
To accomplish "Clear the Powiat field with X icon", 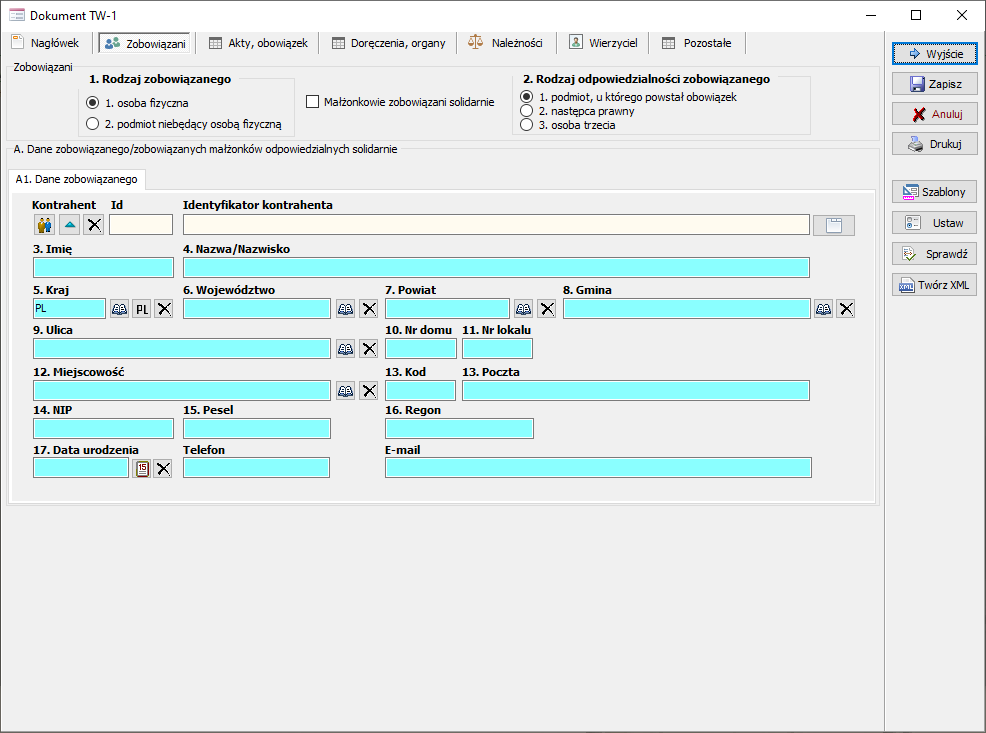I will click(547, 309).
